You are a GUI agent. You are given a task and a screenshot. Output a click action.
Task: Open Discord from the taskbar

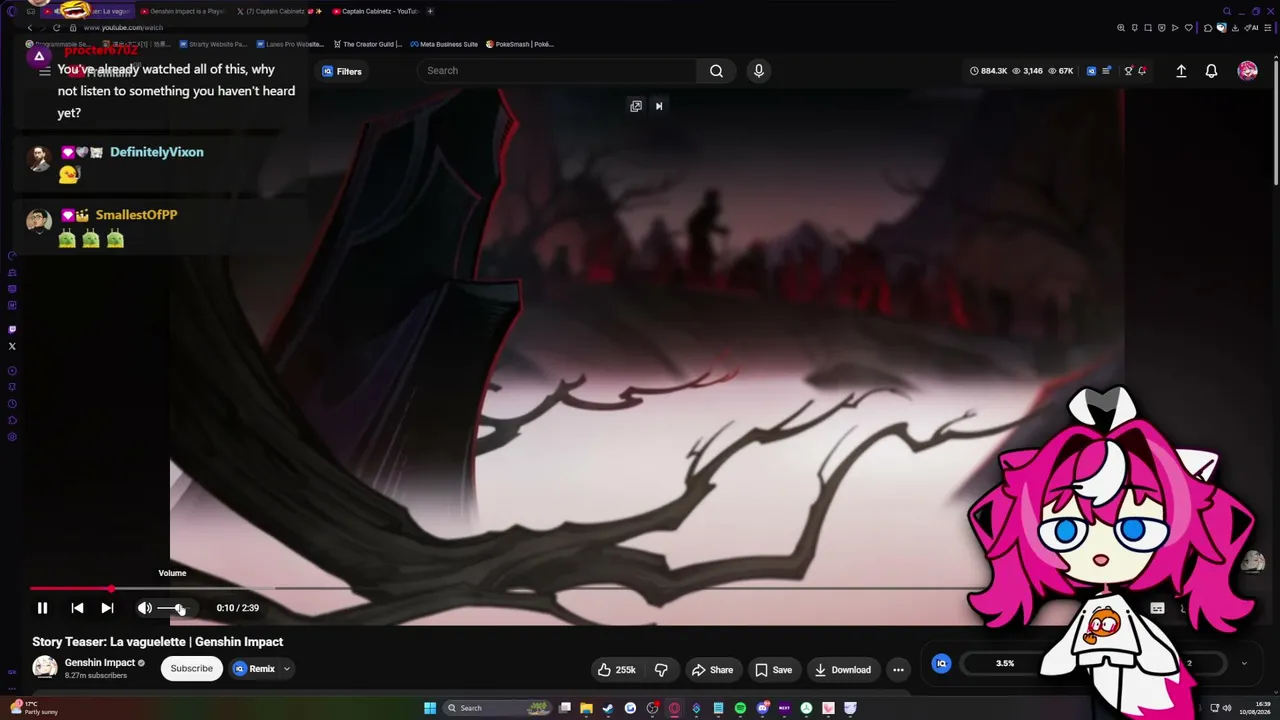pos(762,708)
